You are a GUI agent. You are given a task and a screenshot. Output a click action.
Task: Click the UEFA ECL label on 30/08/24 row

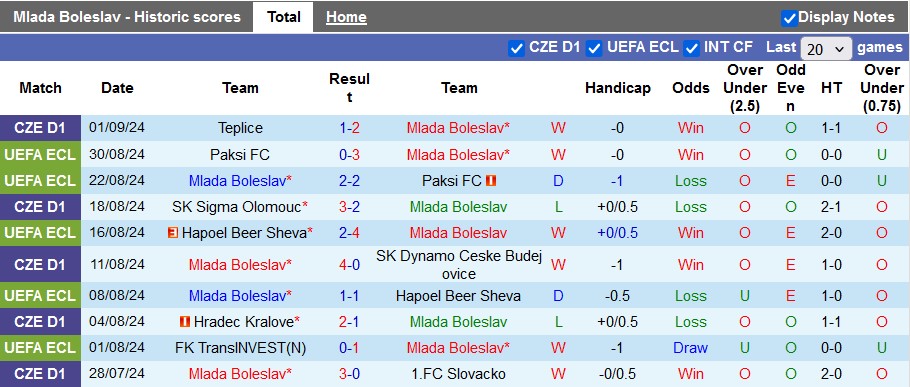pos(40,154)
